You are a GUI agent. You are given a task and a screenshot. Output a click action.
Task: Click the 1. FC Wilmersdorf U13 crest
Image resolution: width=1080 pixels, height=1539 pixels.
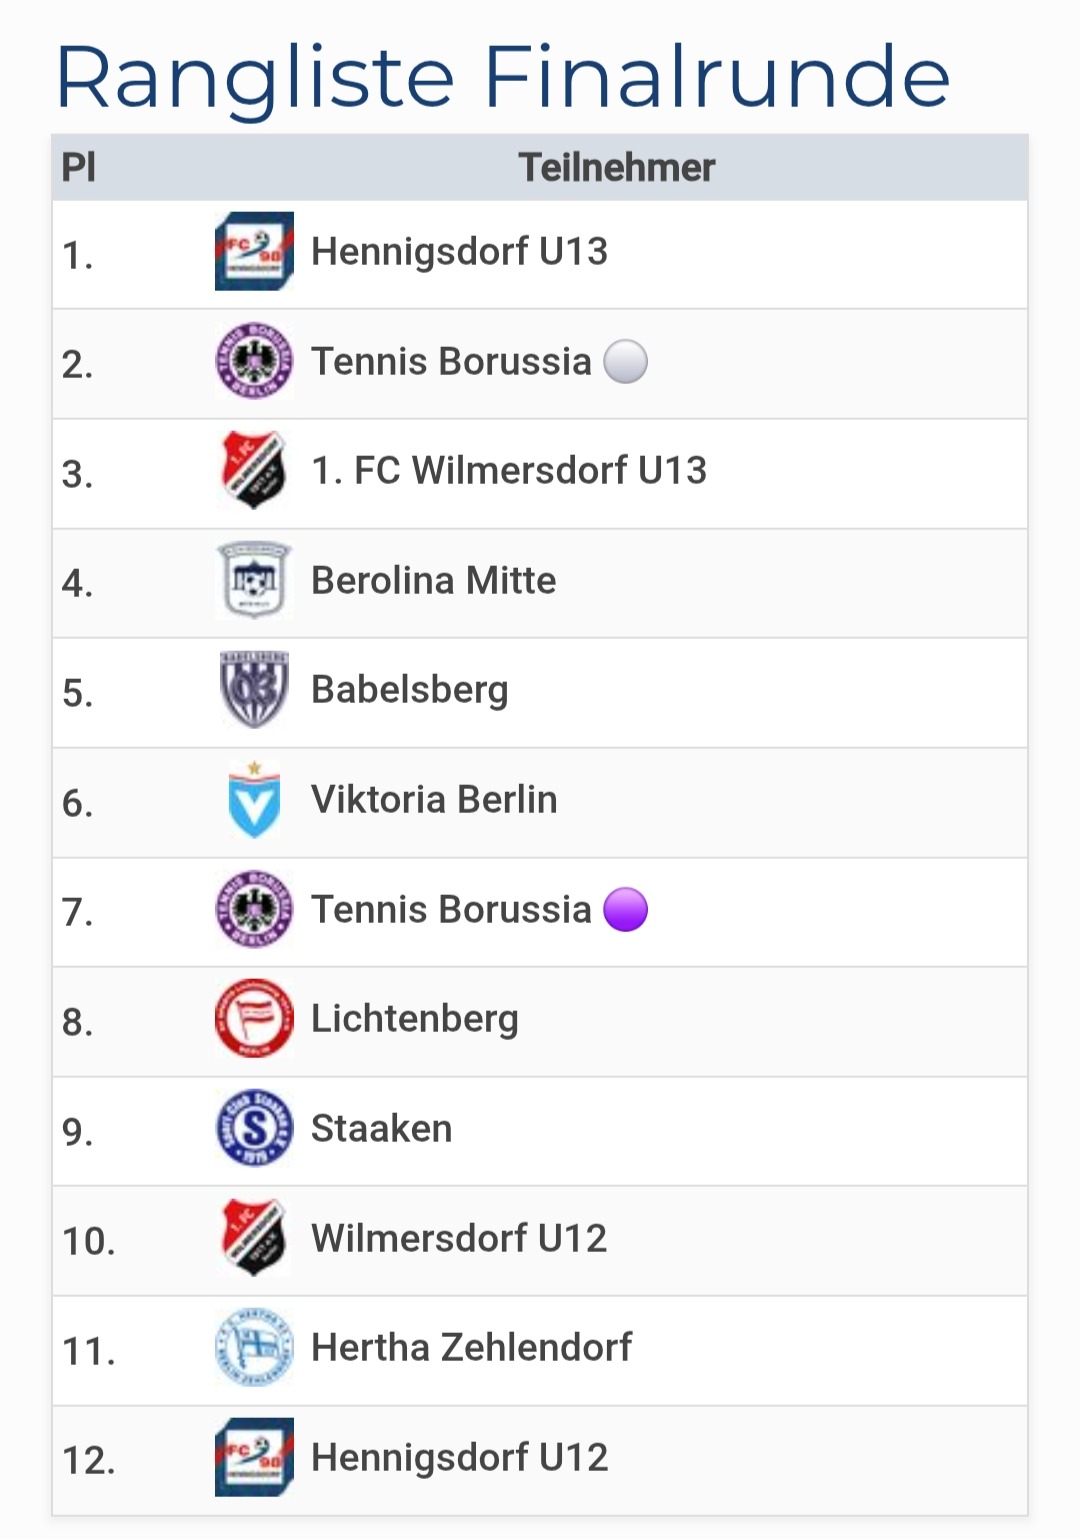[254, 470]
